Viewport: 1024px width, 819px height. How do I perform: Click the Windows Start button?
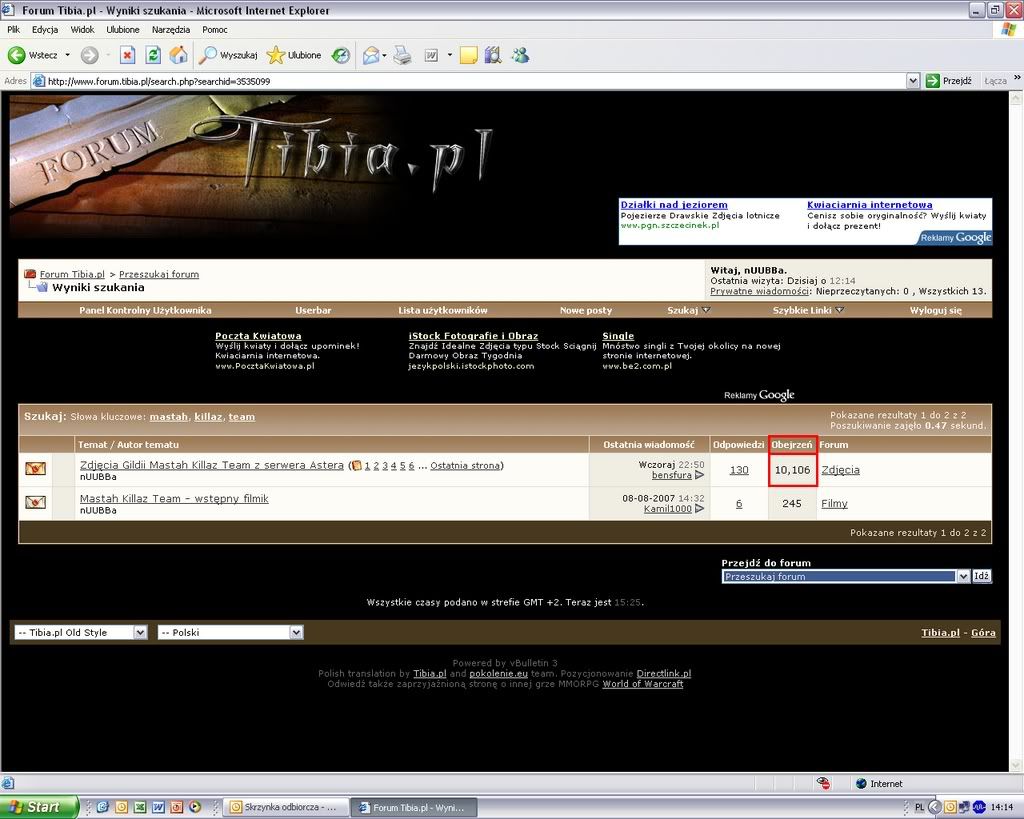[38, 807]
